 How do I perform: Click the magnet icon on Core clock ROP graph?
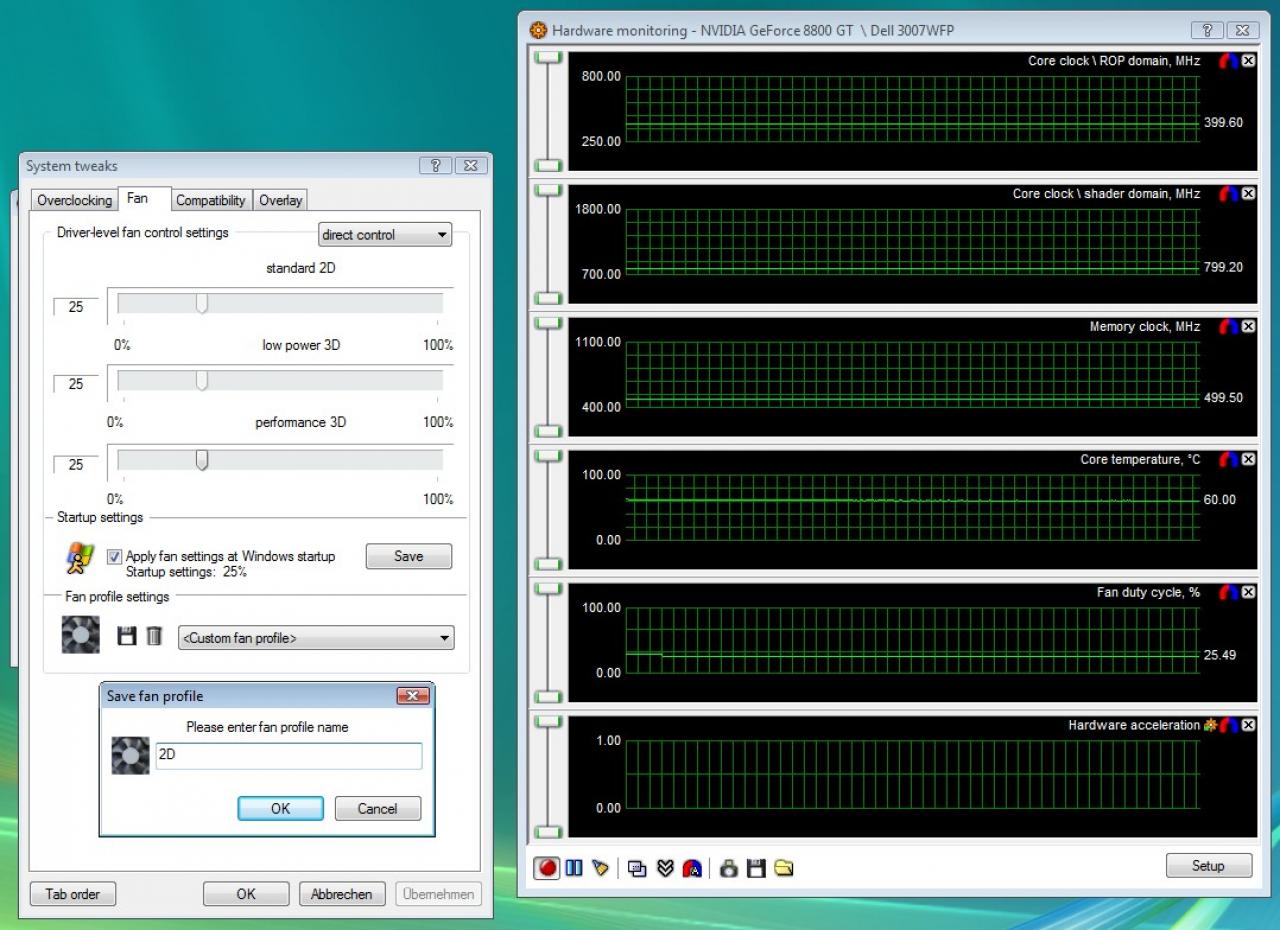[x=1229, y=61]
